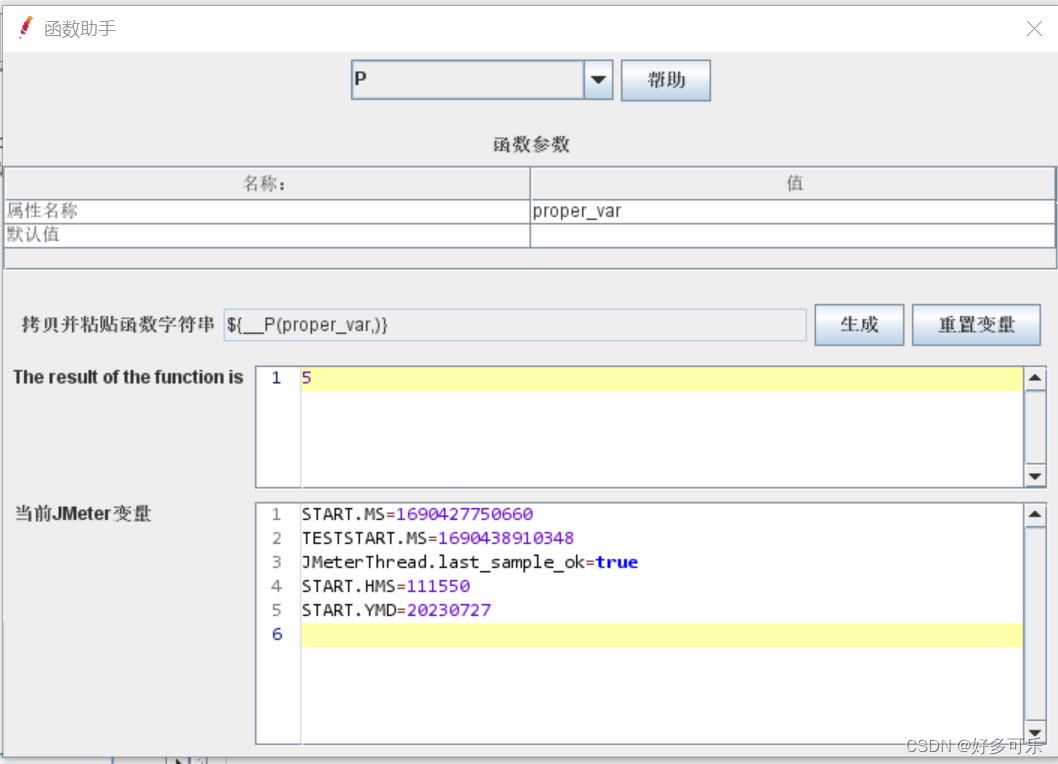1058x764 pixels.
Task: Select the 属性名称 name cell
Action: [267, 211]
